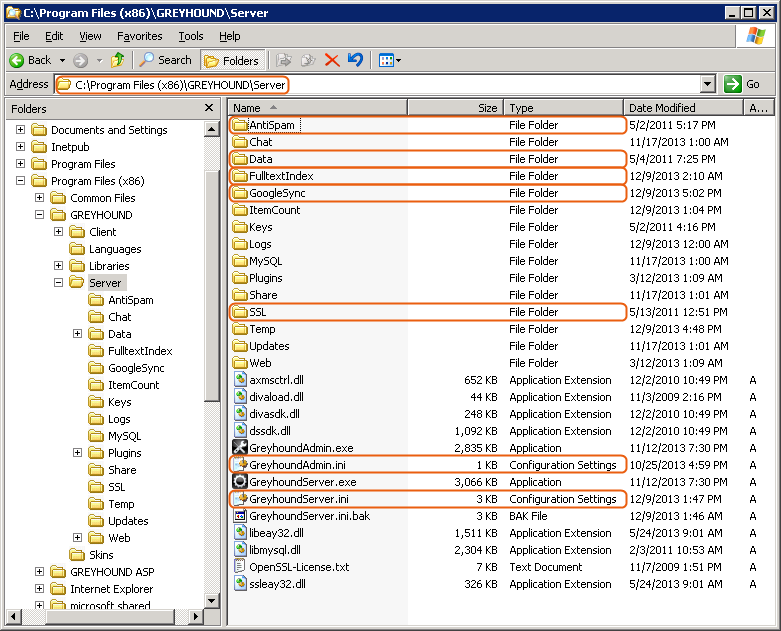Collapse the Server tree node

click(x=58, y=282)
